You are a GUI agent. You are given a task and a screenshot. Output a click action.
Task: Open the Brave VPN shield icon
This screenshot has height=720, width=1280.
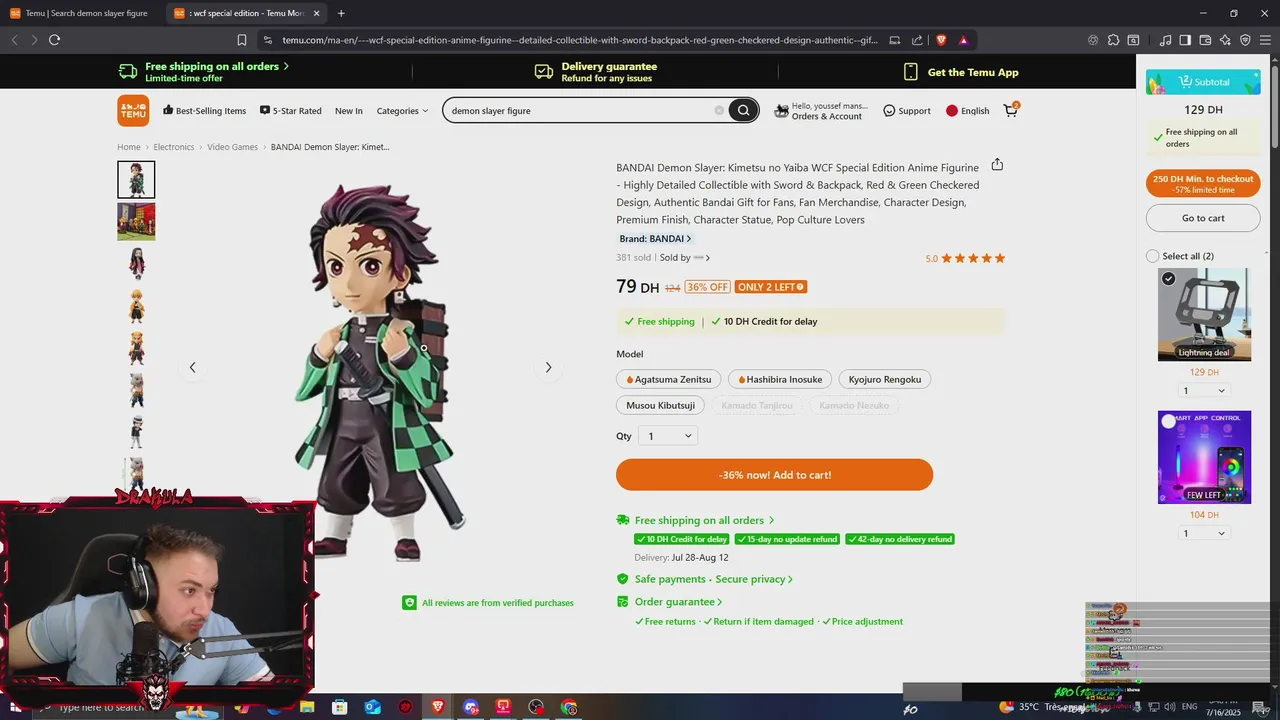pos(1245,40)
